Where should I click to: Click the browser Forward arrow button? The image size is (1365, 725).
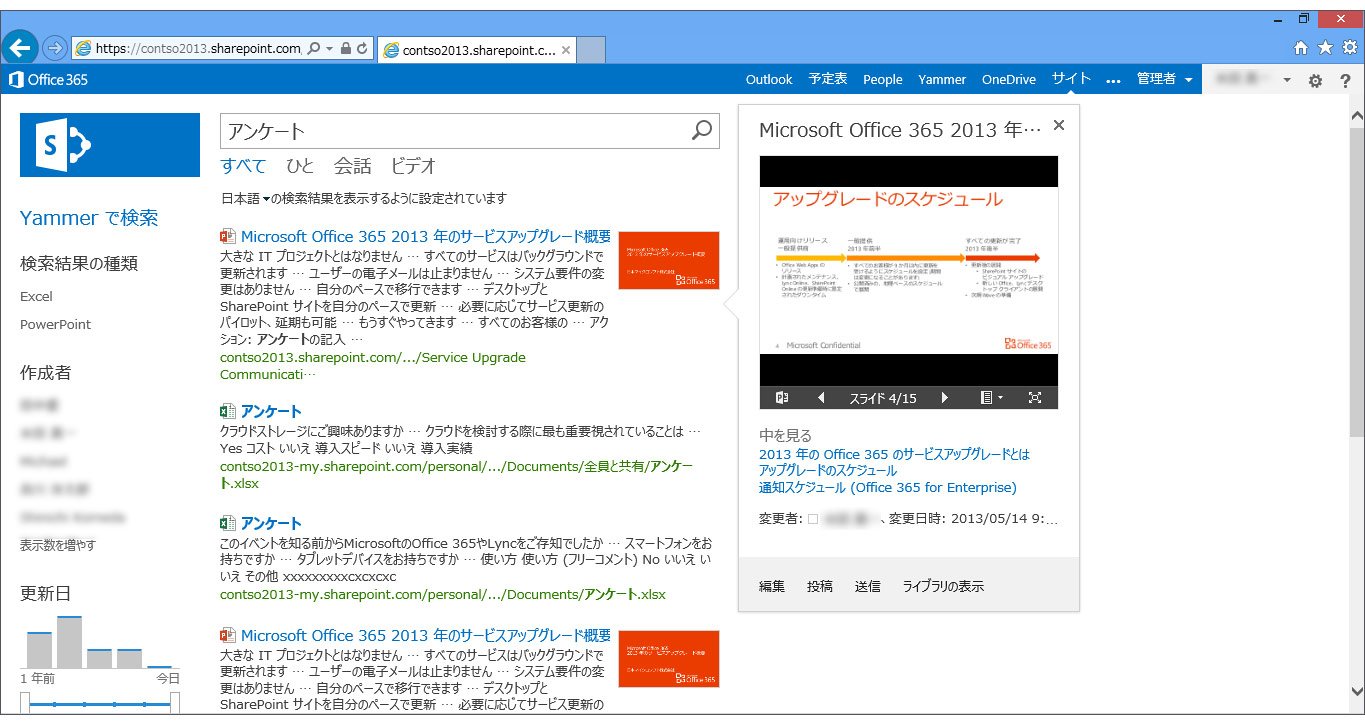tap(54, 48)
